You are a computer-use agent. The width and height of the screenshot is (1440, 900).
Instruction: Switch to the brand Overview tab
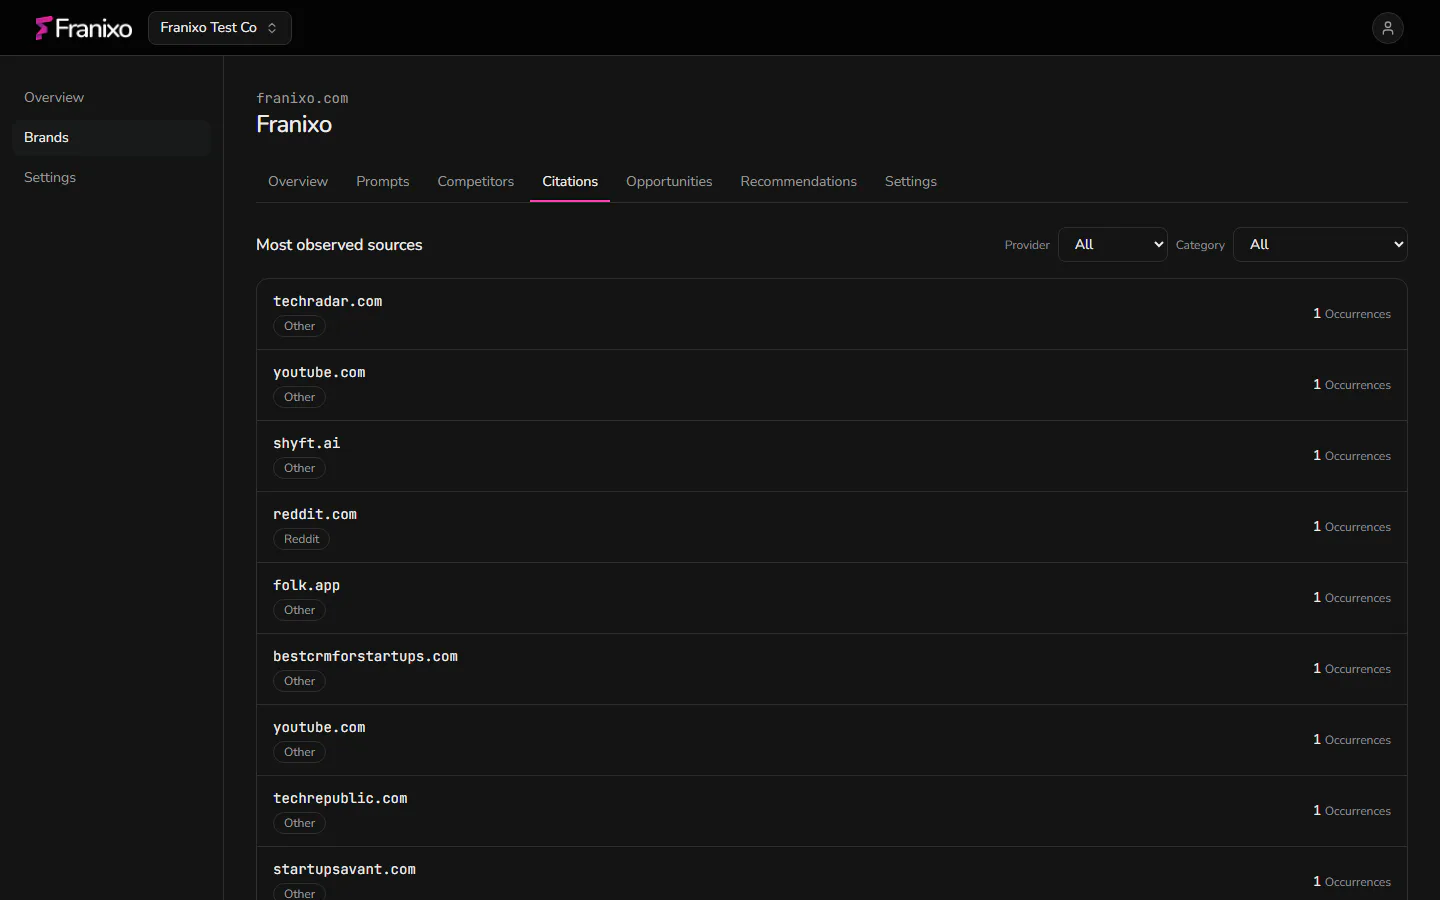[298, 181]
